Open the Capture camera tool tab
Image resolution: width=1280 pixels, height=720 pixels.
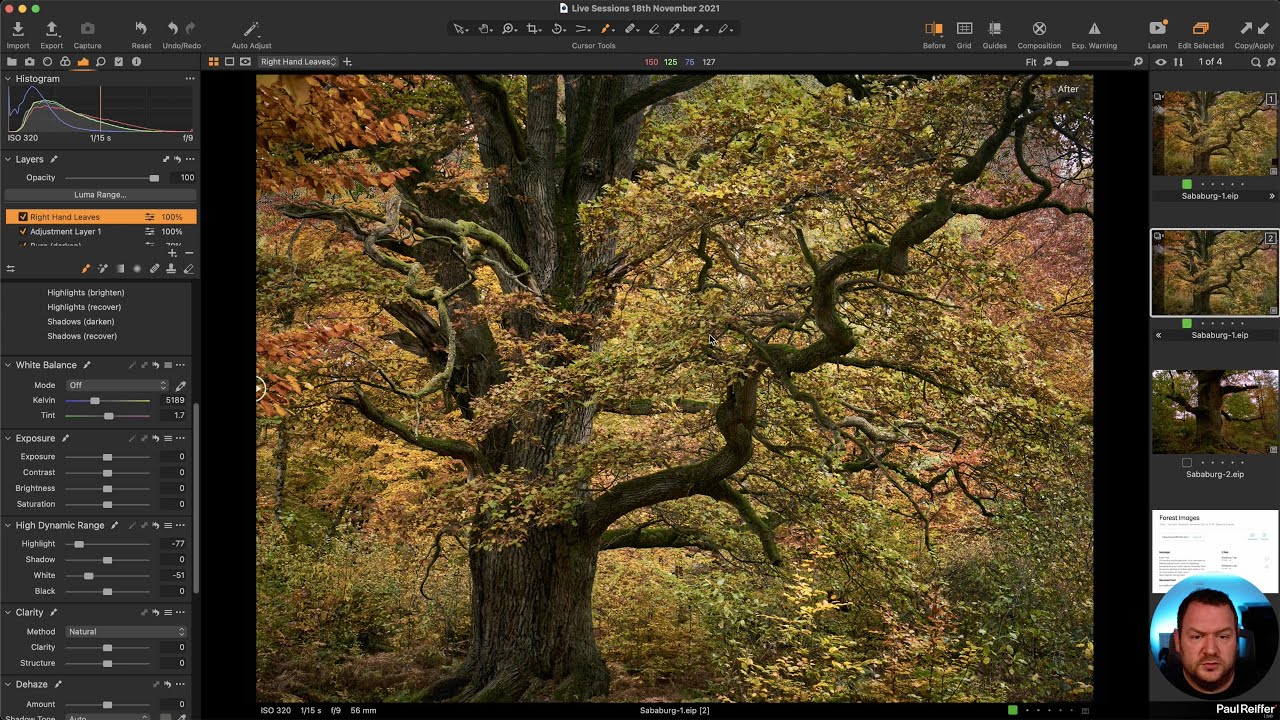tap(29, 62)
